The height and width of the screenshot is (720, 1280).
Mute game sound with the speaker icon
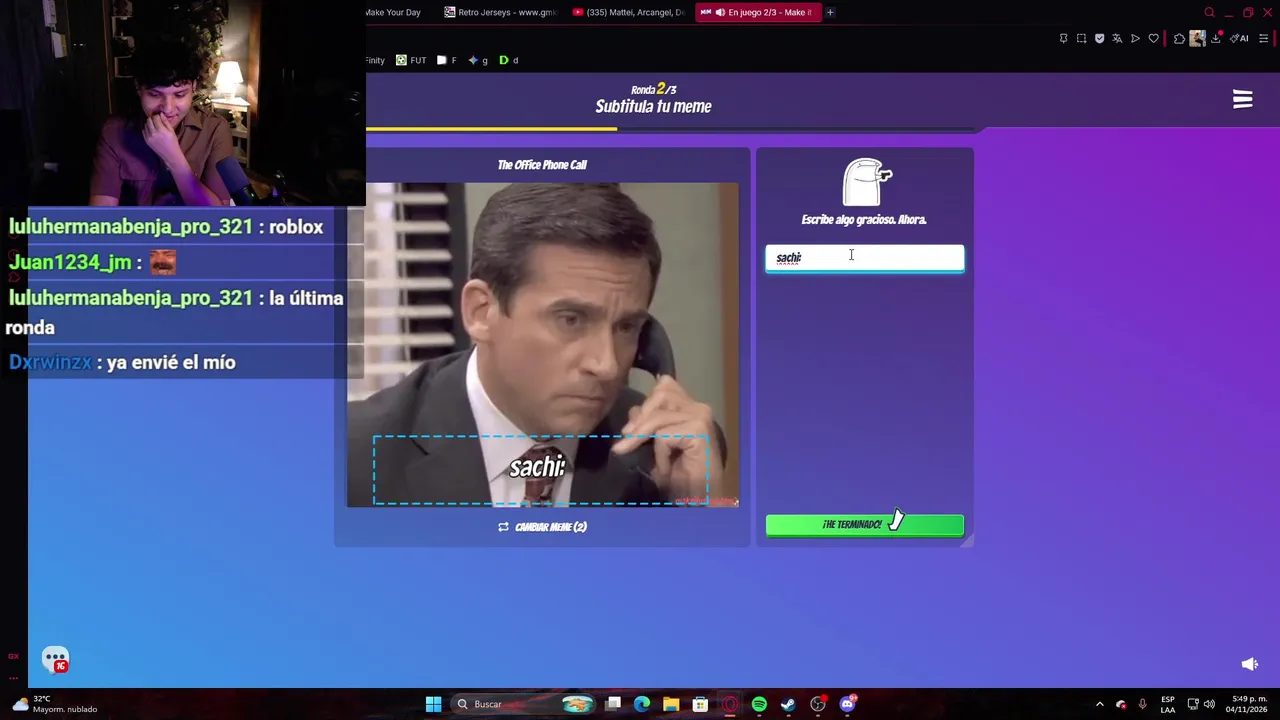coord(1249,664)
